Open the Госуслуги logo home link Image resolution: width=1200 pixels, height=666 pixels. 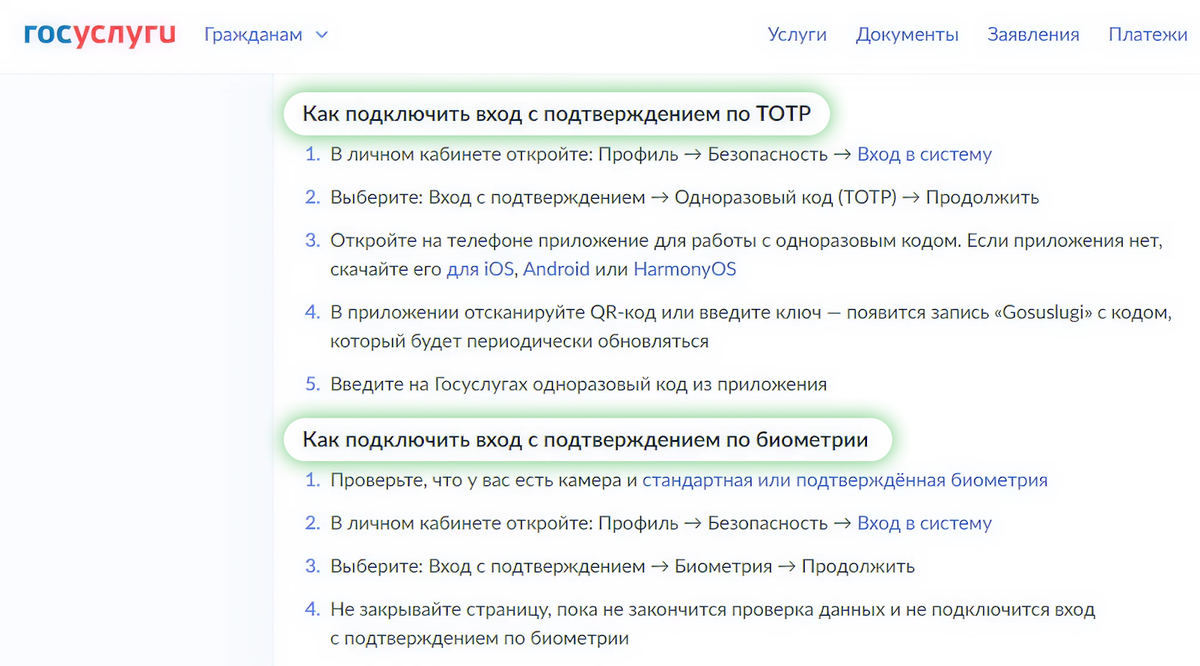[100, 35]
